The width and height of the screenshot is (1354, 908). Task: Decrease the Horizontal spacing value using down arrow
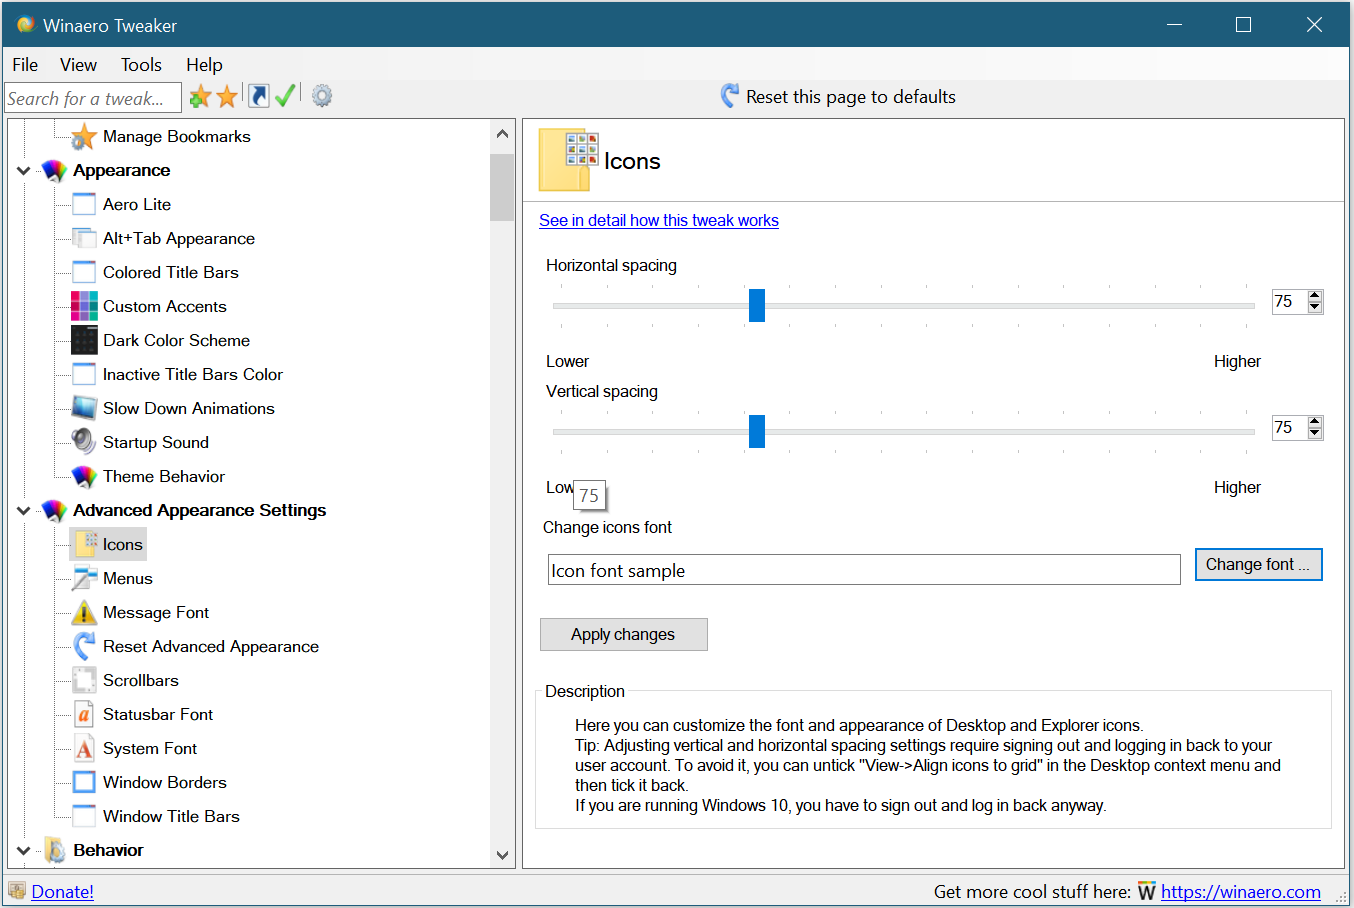(1315, 307)
